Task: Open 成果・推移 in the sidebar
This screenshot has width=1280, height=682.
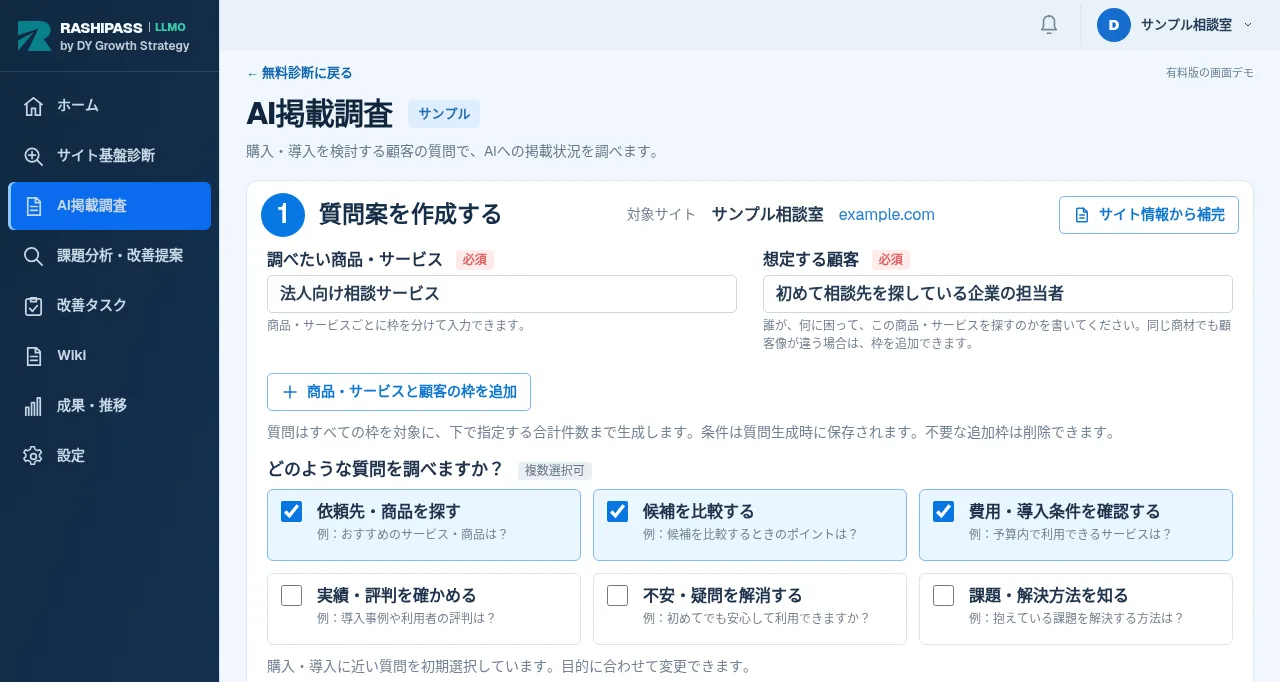Action: pyautogui.click(x=109, y=406)
